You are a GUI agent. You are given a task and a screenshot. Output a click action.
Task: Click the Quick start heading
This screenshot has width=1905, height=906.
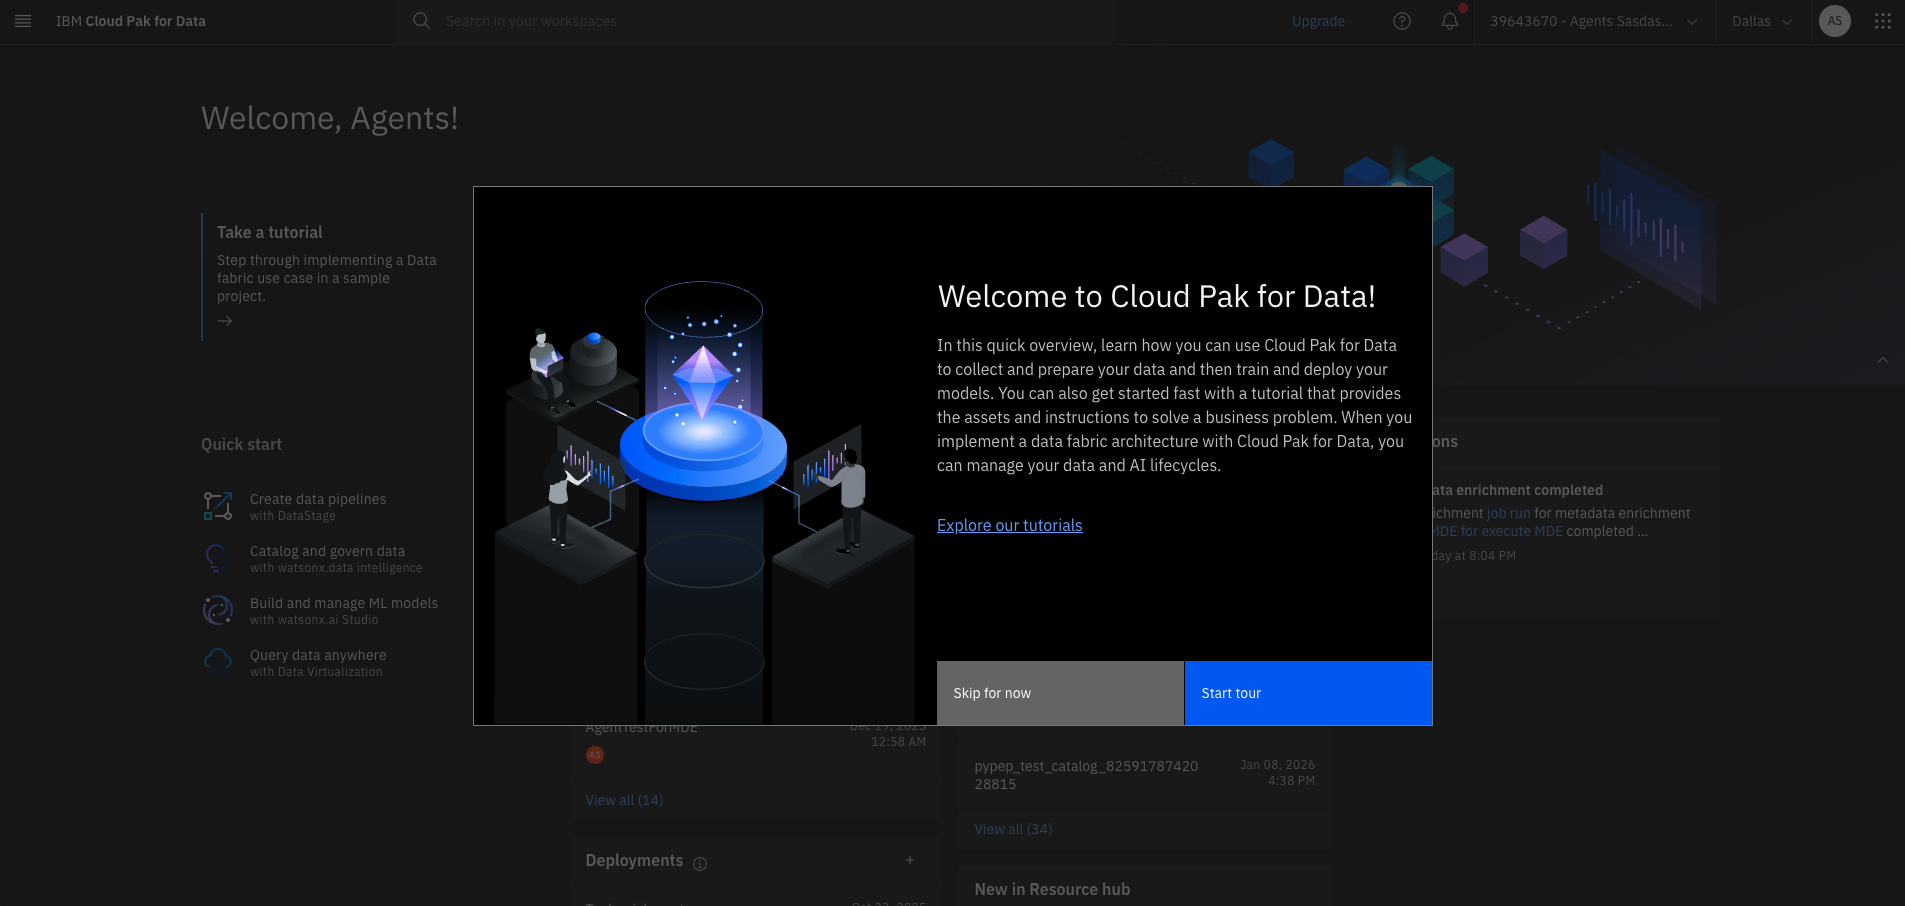(241, 444)
